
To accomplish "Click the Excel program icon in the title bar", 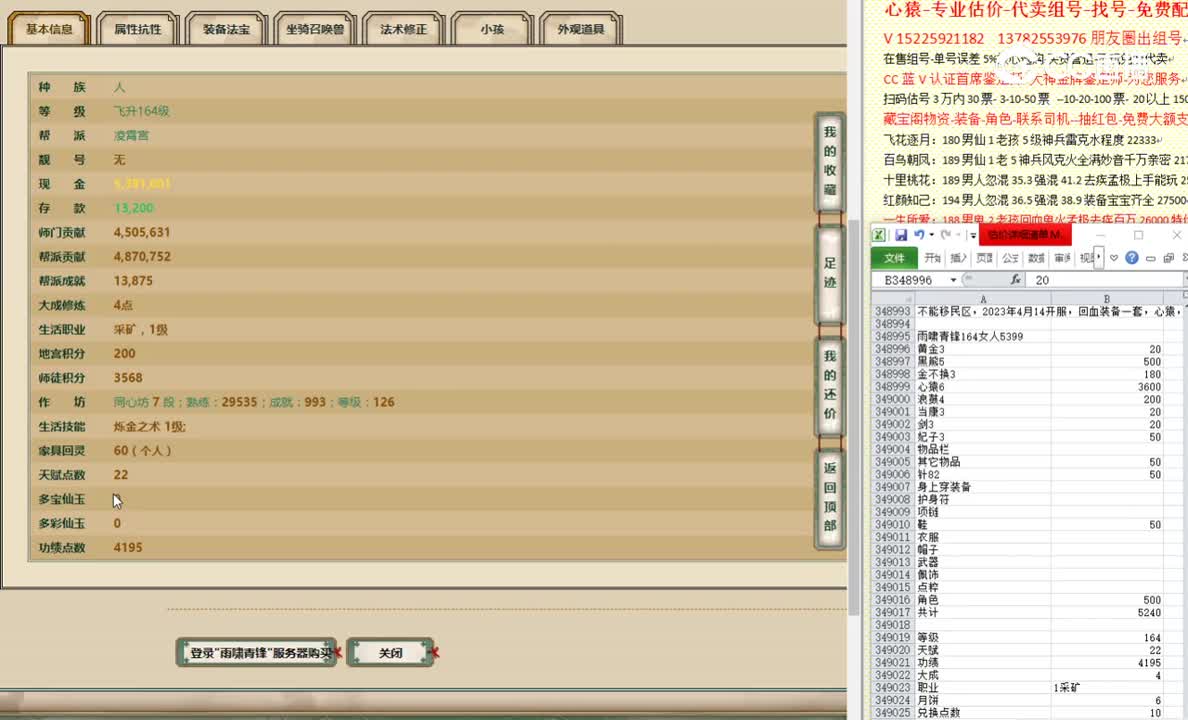I will 879,234.
